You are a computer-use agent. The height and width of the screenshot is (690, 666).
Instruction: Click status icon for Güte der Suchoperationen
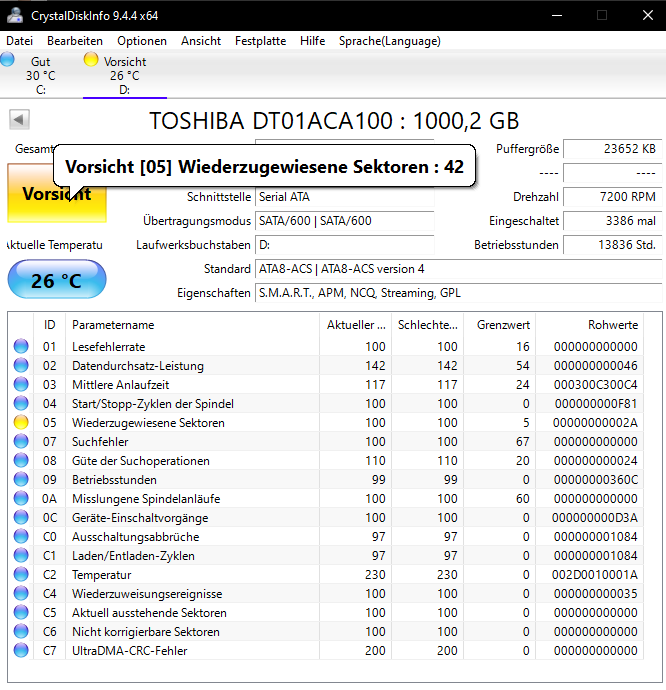21,460
